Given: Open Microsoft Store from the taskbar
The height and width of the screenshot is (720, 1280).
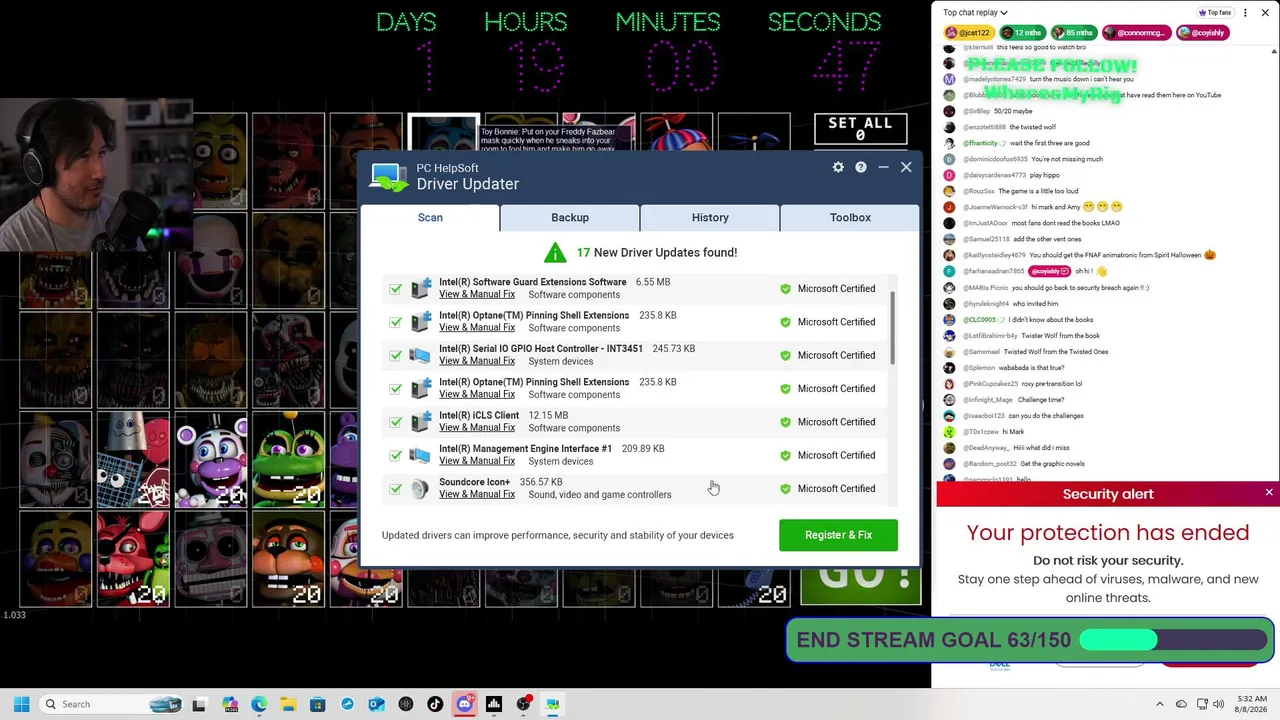Looking at the screenshot, I should coord(317,704).
